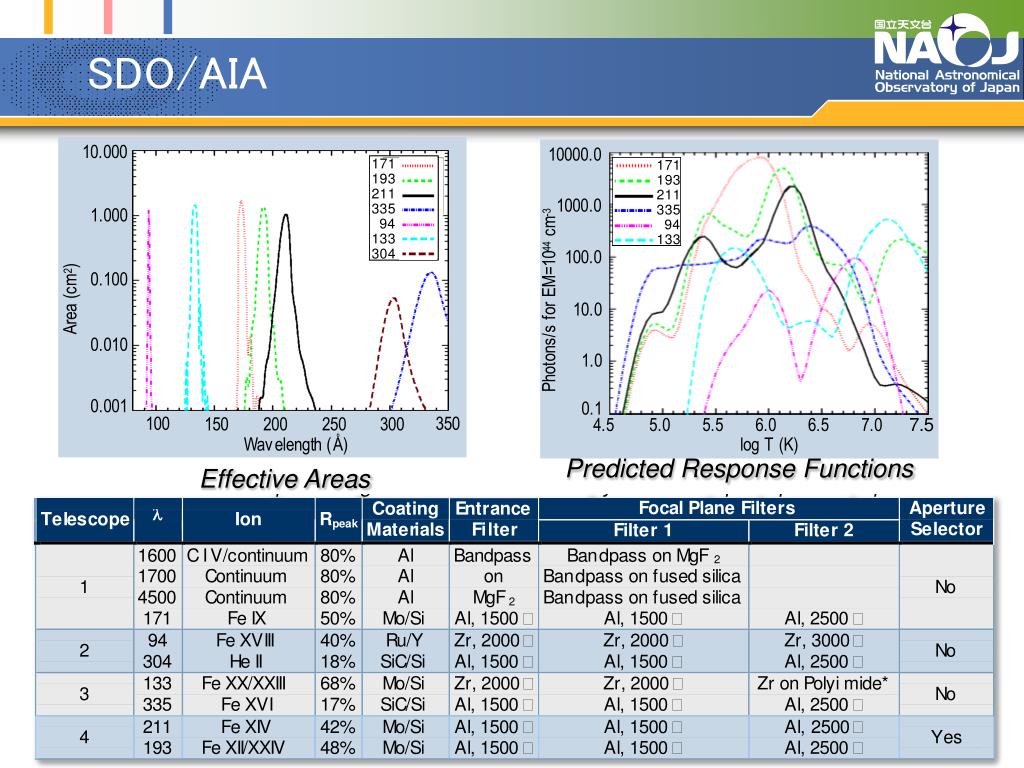Click 'National Astronomical Observatory of Japan' text
Viewport: 1024px width, 768px height.
(x=947, y=81)
